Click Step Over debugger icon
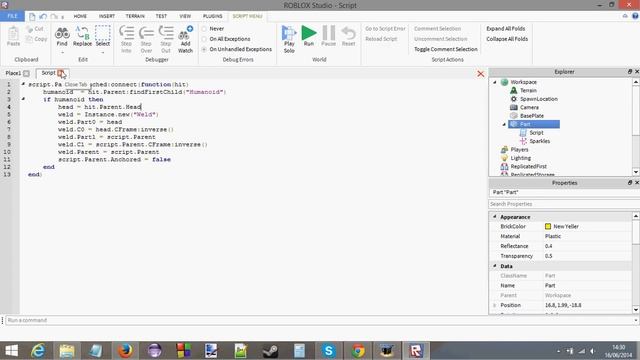The image size is (640, 360). (146, 32)
